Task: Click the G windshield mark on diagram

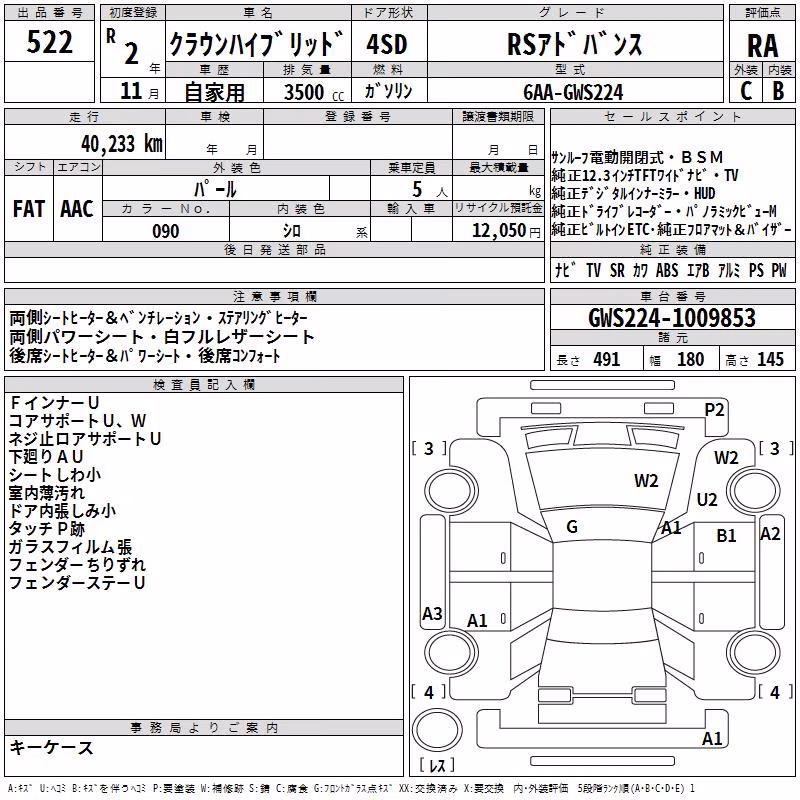Action: [x=572, y=527]
